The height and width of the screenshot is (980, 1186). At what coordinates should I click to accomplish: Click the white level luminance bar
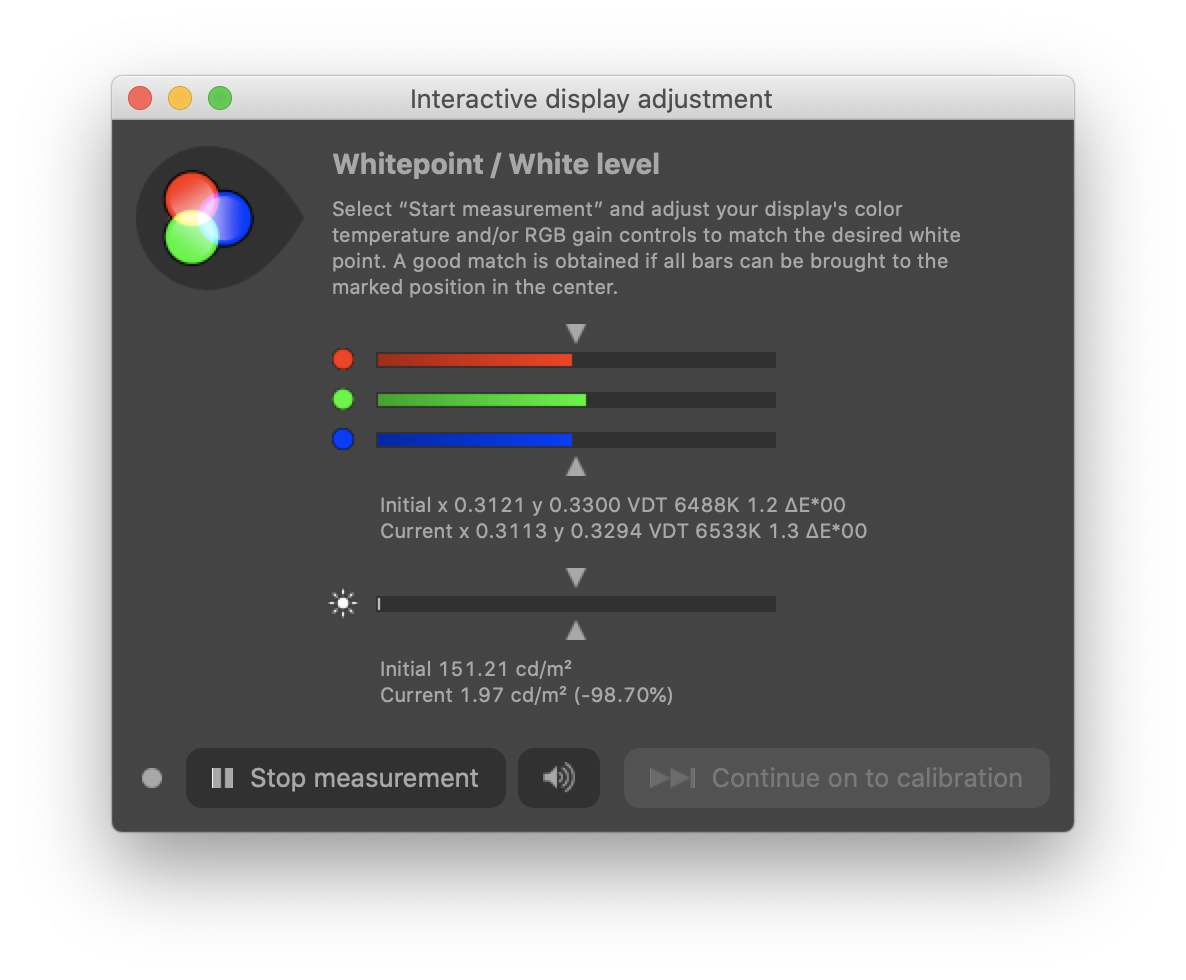(x=576, y=603)
